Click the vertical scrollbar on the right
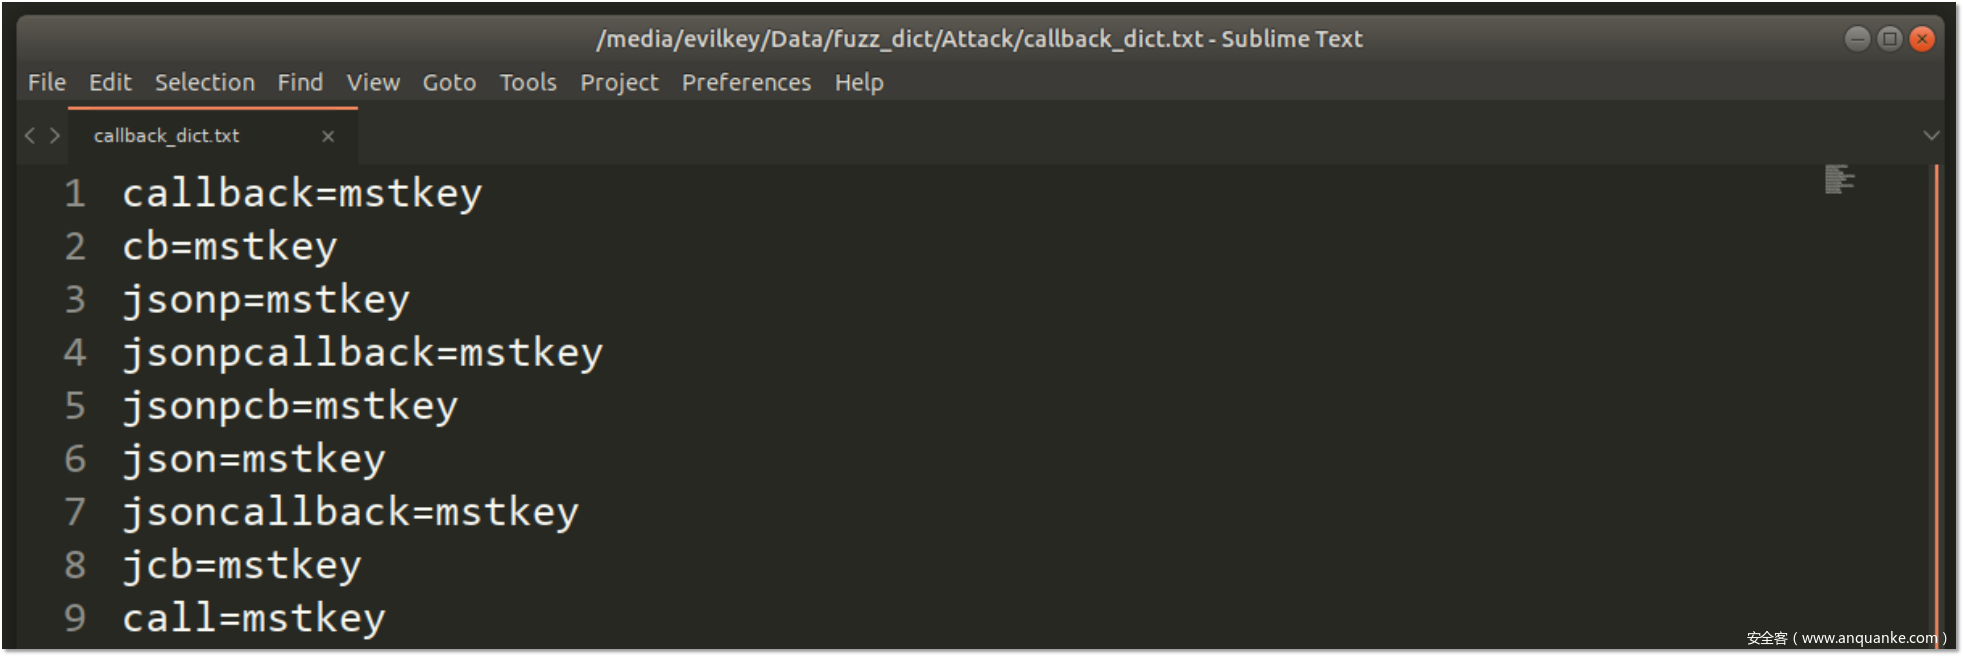 pyautogui.click(x=1936, y=400)
